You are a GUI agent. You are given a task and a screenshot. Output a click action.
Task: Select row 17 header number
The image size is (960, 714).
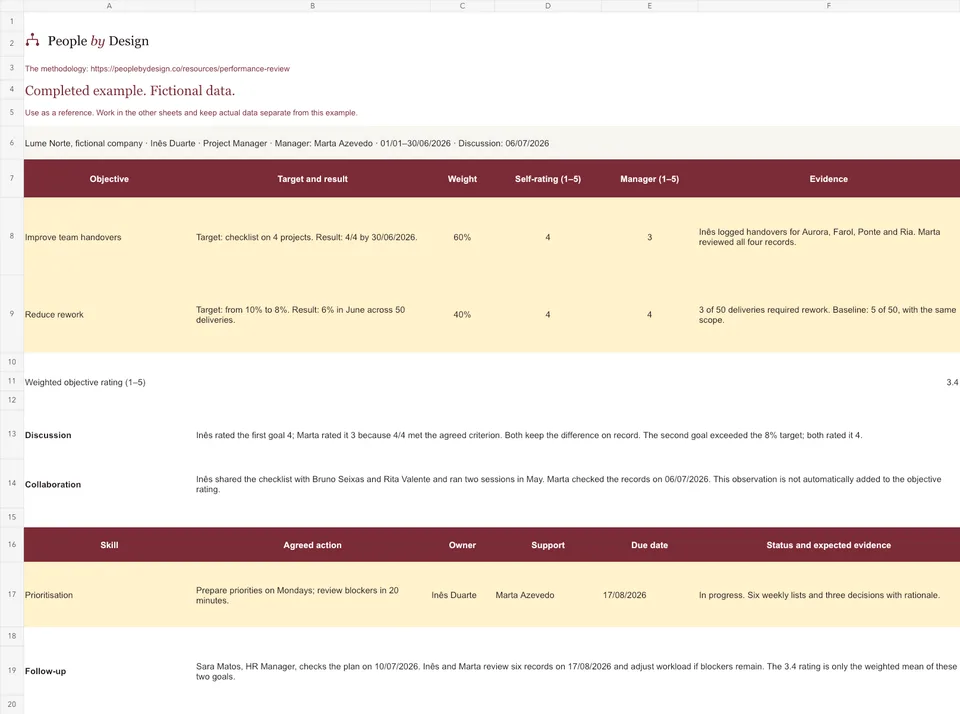click(12, 595)
